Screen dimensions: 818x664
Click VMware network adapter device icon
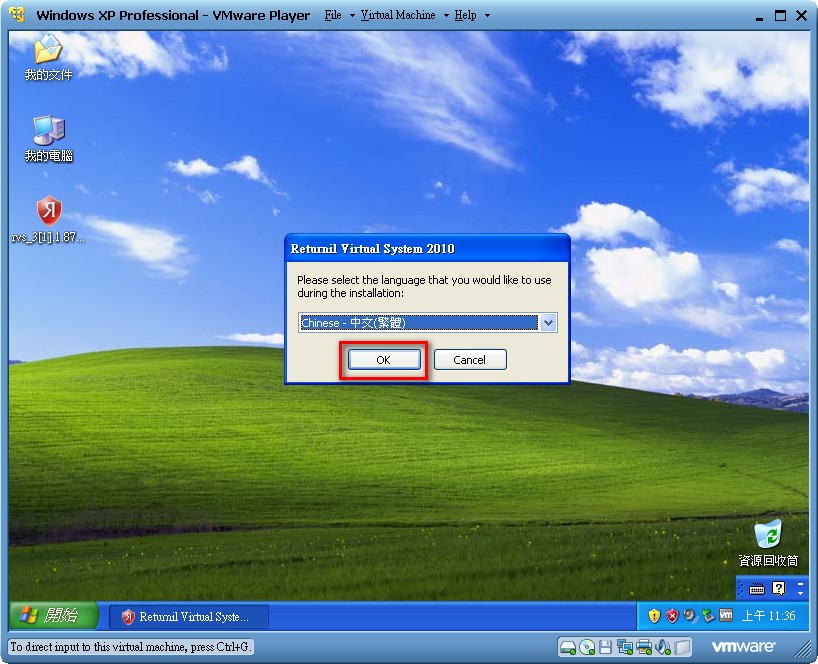point(624,647)
